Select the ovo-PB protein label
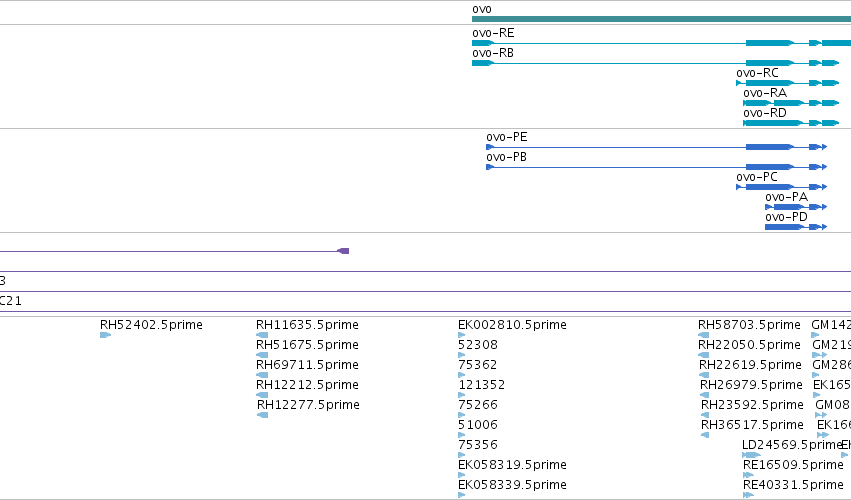 [x=506, y=157]
